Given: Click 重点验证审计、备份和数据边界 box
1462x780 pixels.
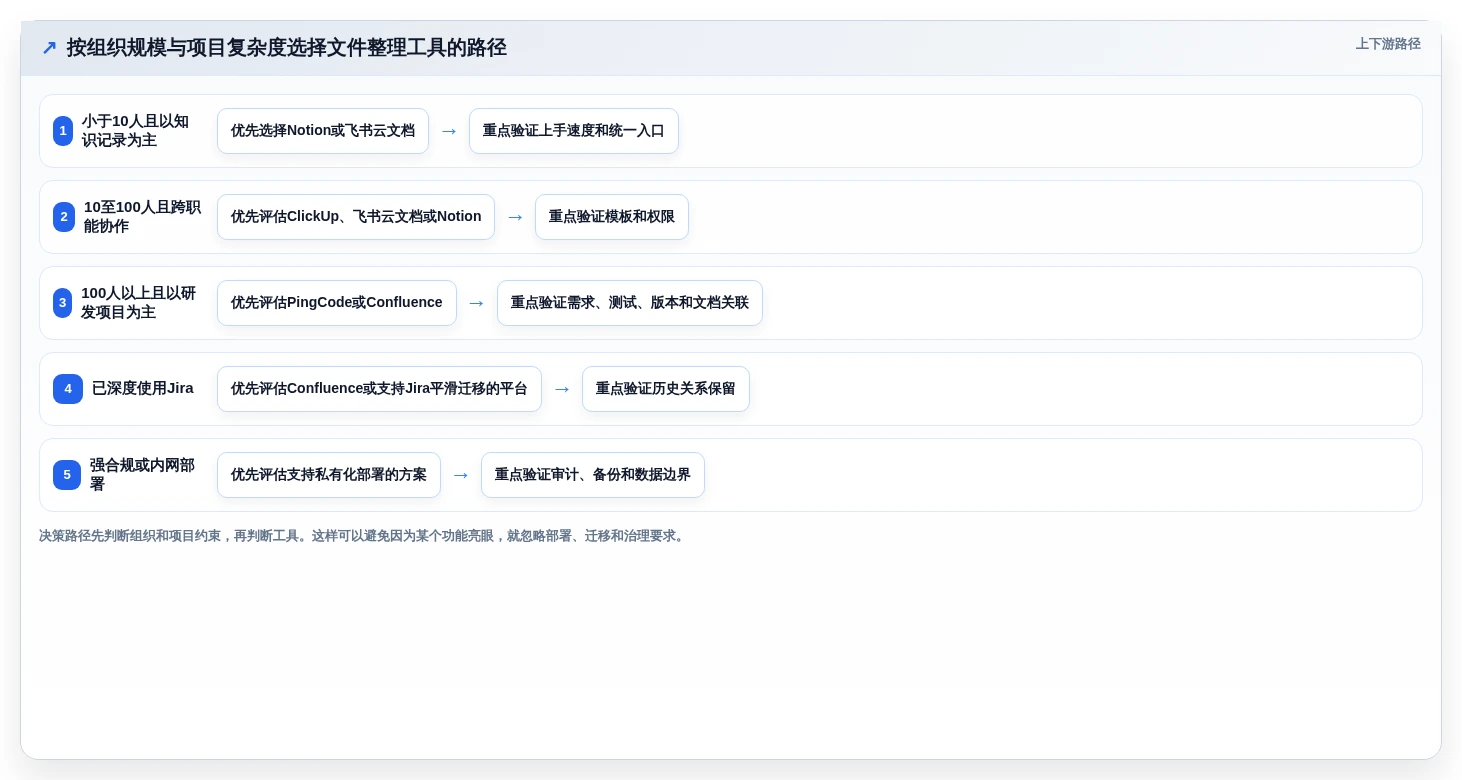Looking at the screenshot, I should [593, 475].
